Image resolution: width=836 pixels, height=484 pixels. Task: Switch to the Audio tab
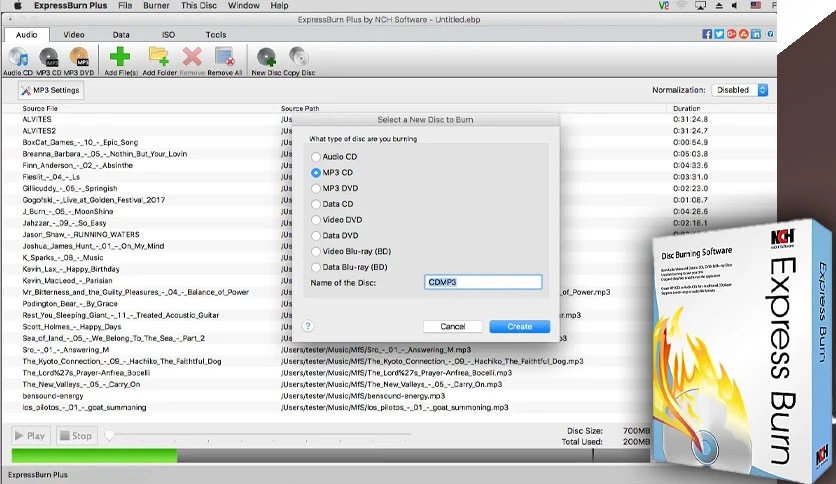27,35
